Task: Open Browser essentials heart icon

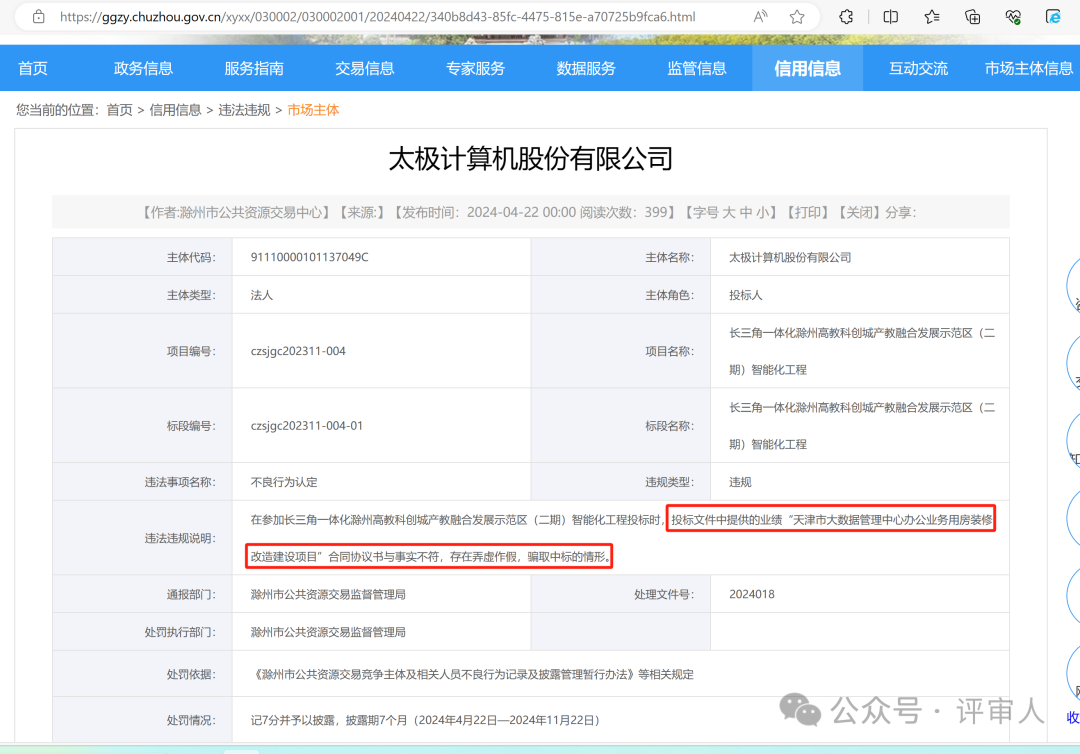Action: (x=1013, y=17)
